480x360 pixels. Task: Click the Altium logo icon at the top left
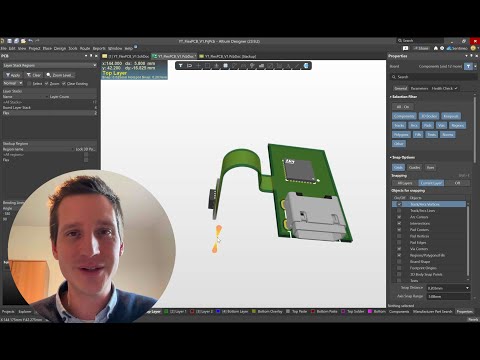pos(2,41)
